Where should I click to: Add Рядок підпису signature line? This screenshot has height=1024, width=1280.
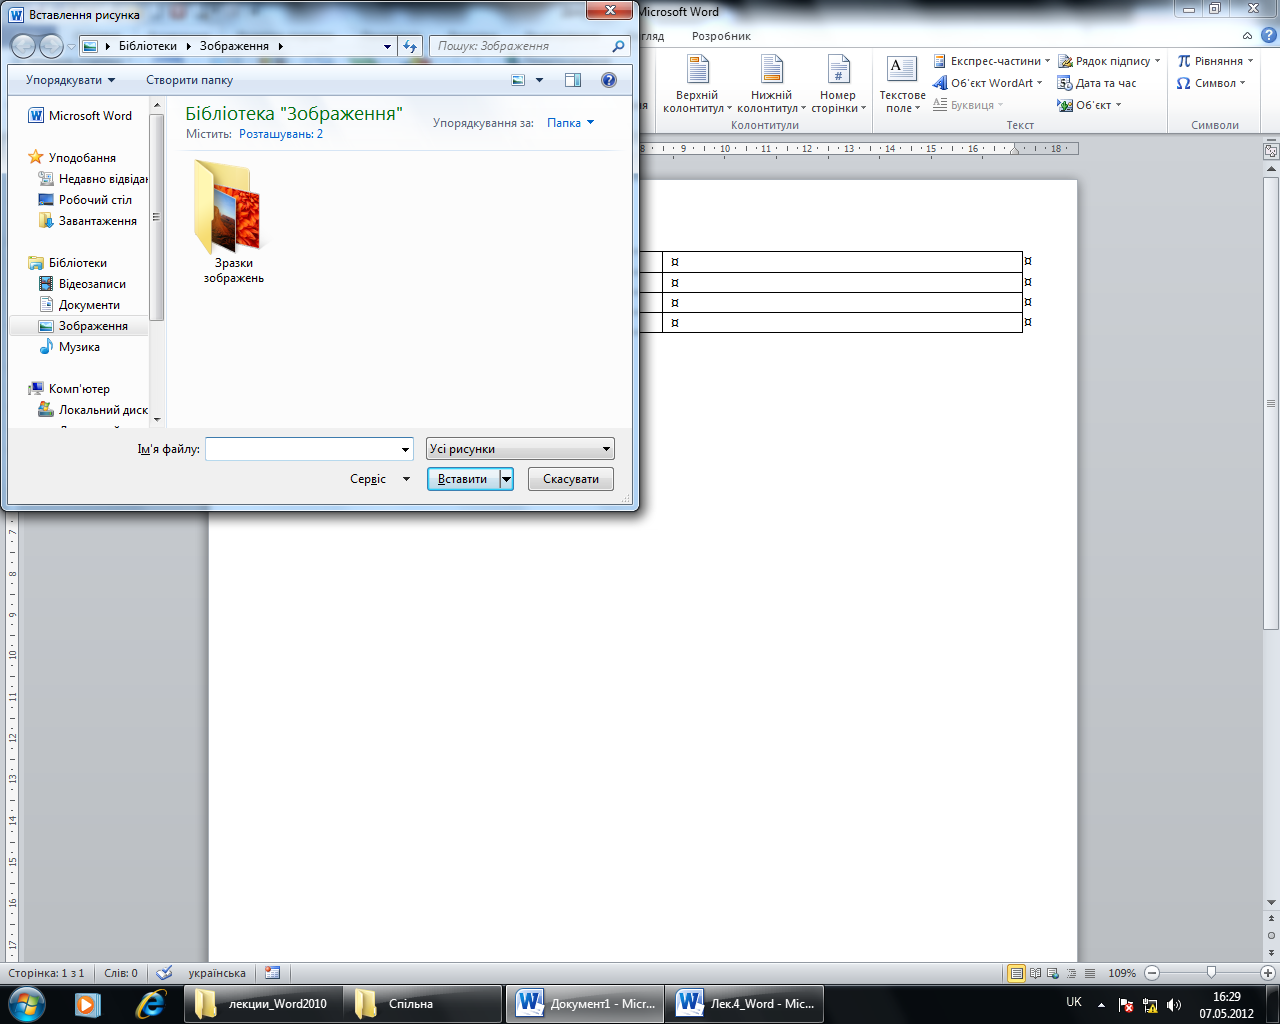click(x=1109, y=61)
